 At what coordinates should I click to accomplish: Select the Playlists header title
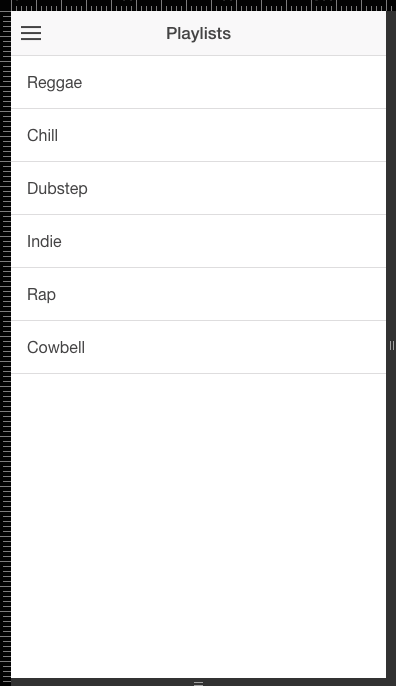point(198,34)
